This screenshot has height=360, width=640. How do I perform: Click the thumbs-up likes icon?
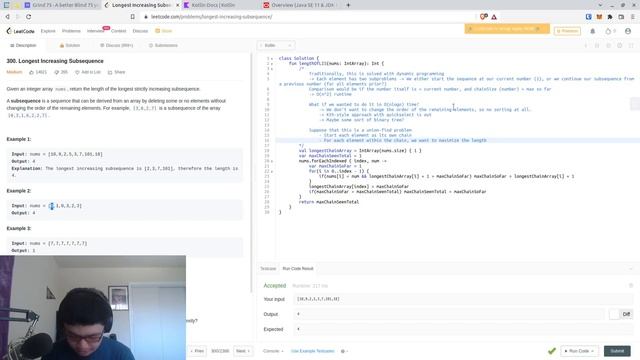31,72
